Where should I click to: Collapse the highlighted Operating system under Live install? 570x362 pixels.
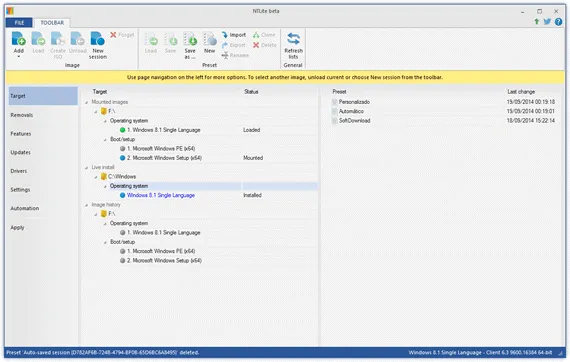105,186
